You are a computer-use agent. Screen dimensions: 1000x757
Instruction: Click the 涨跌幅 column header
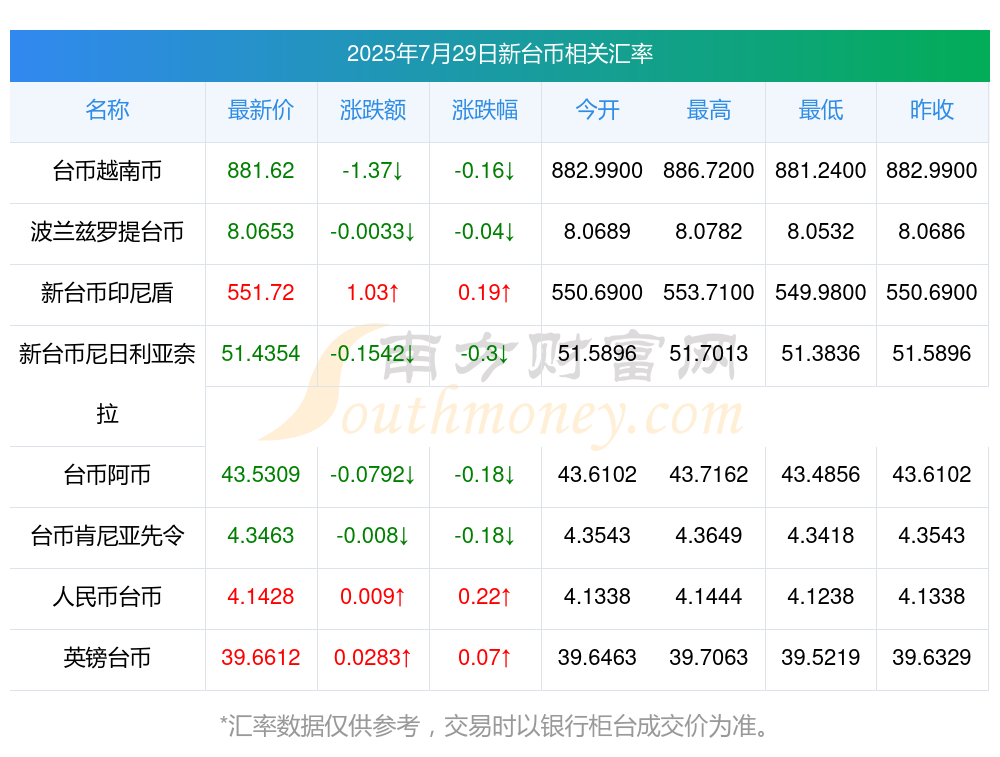point(485,110)
